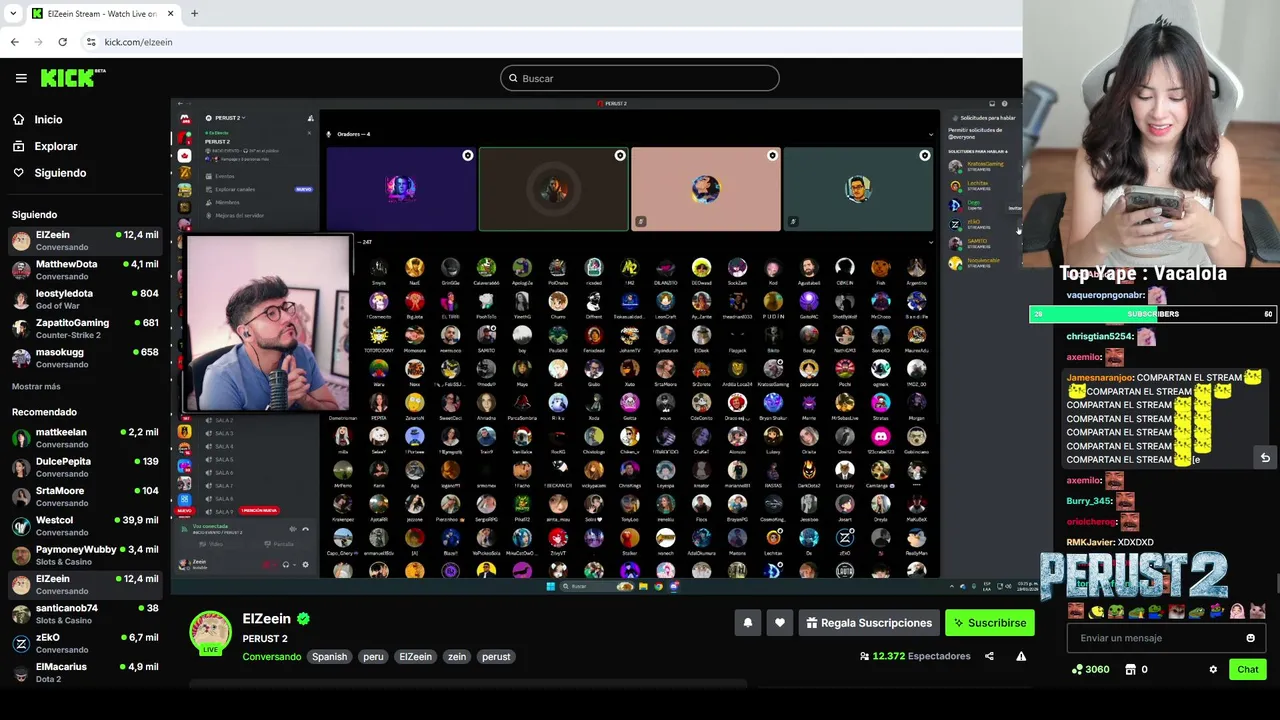Open PaymoneyWubby recommended channel
The width and height of the screenshot is (1280, 720).
[85, 555]
